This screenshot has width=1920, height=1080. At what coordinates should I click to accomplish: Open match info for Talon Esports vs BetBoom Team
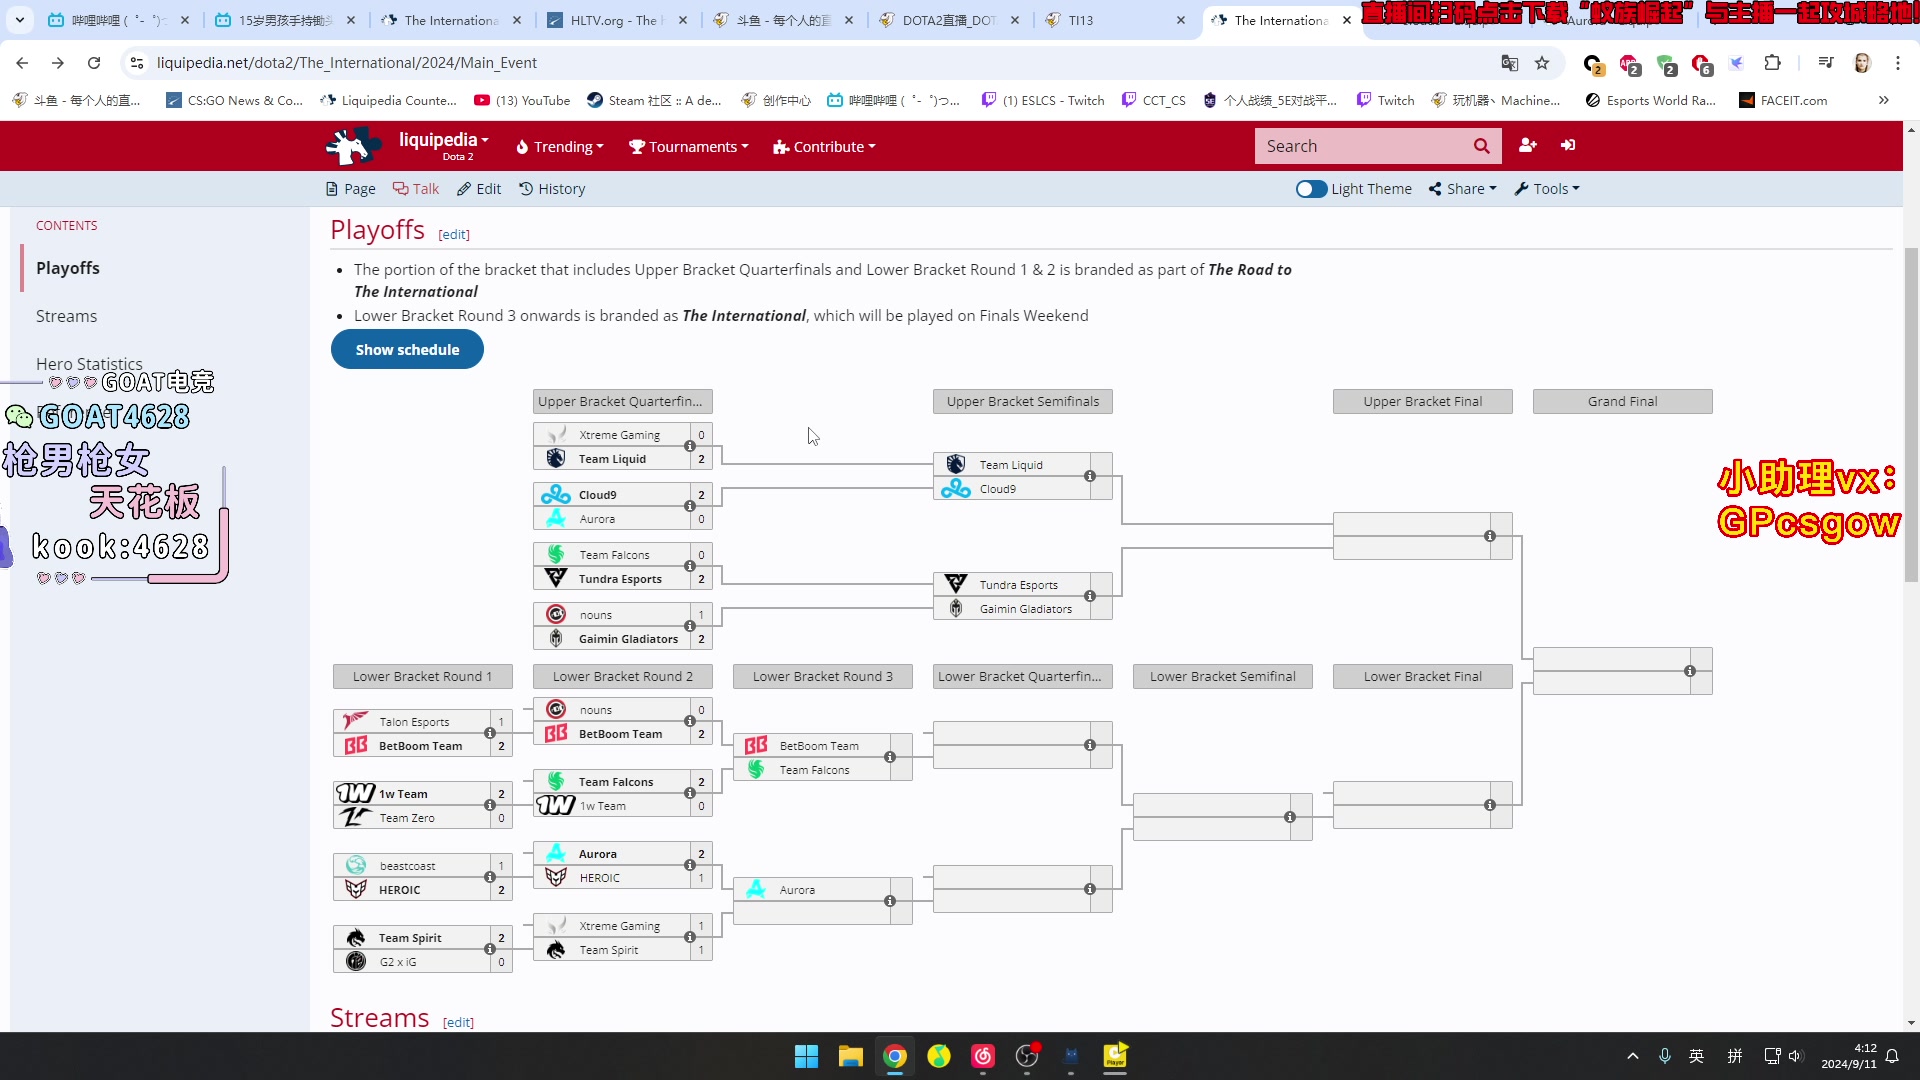pos(490,733)
